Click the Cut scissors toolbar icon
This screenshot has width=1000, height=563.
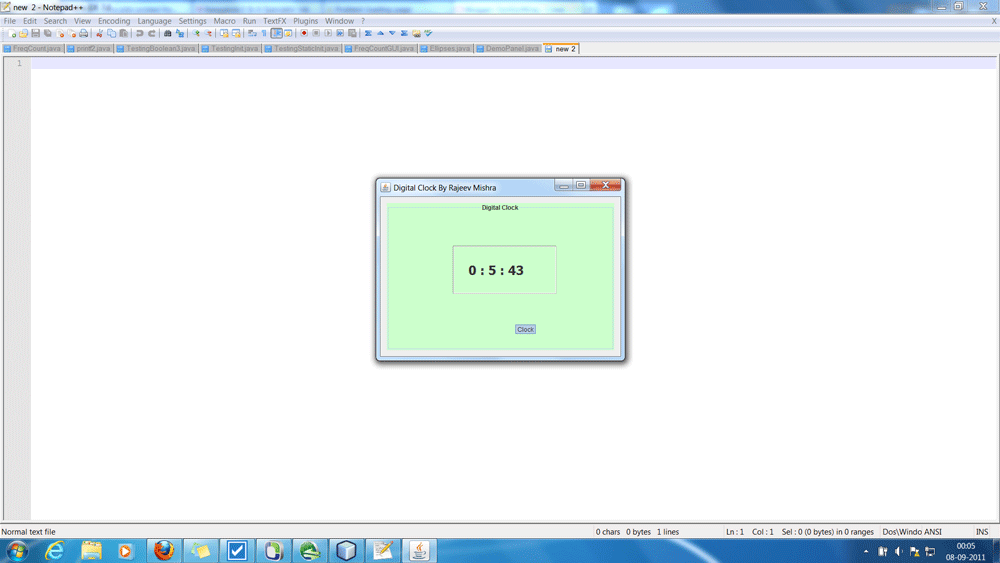click(99, 33)
